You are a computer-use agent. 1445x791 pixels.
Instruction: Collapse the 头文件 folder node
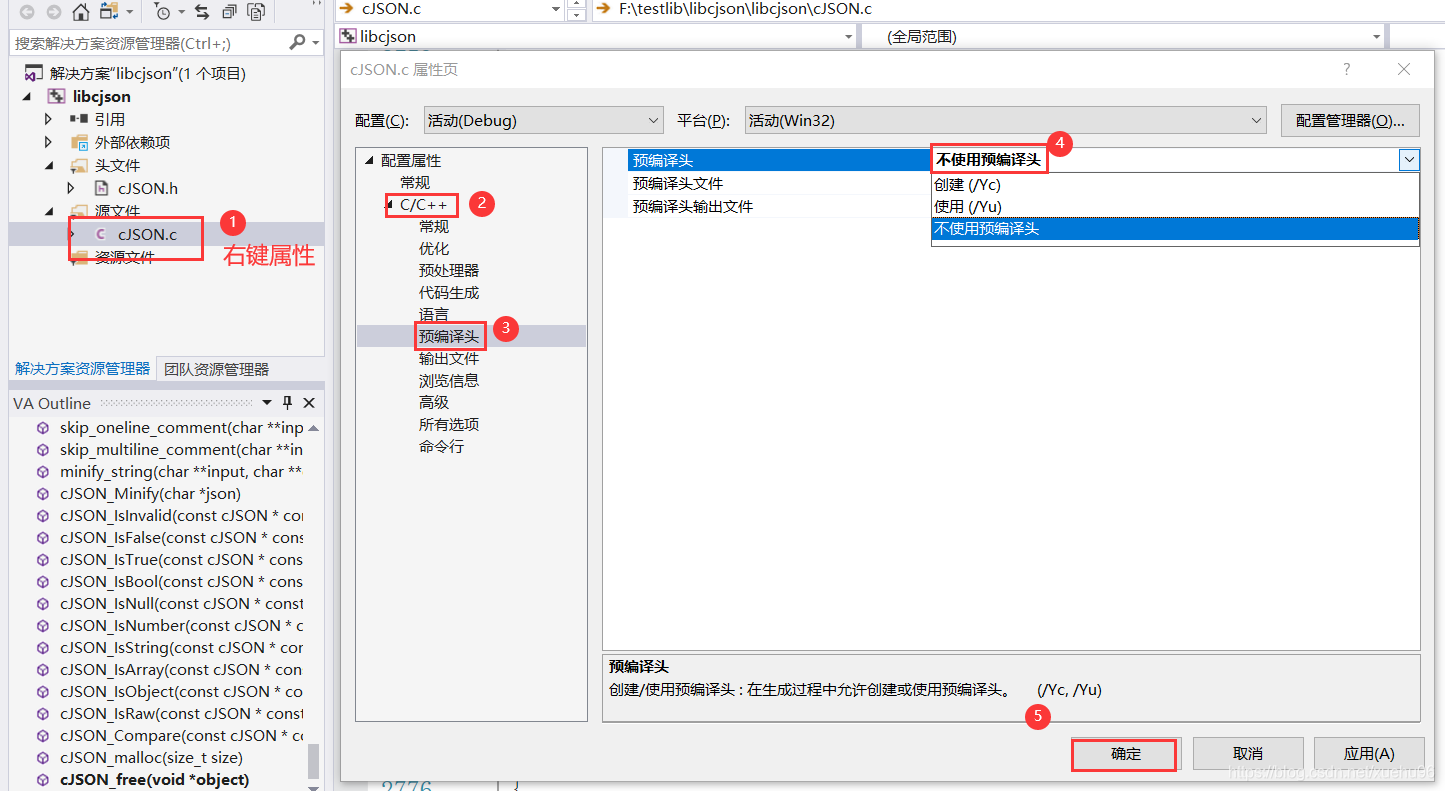click(x=48, y=165)
